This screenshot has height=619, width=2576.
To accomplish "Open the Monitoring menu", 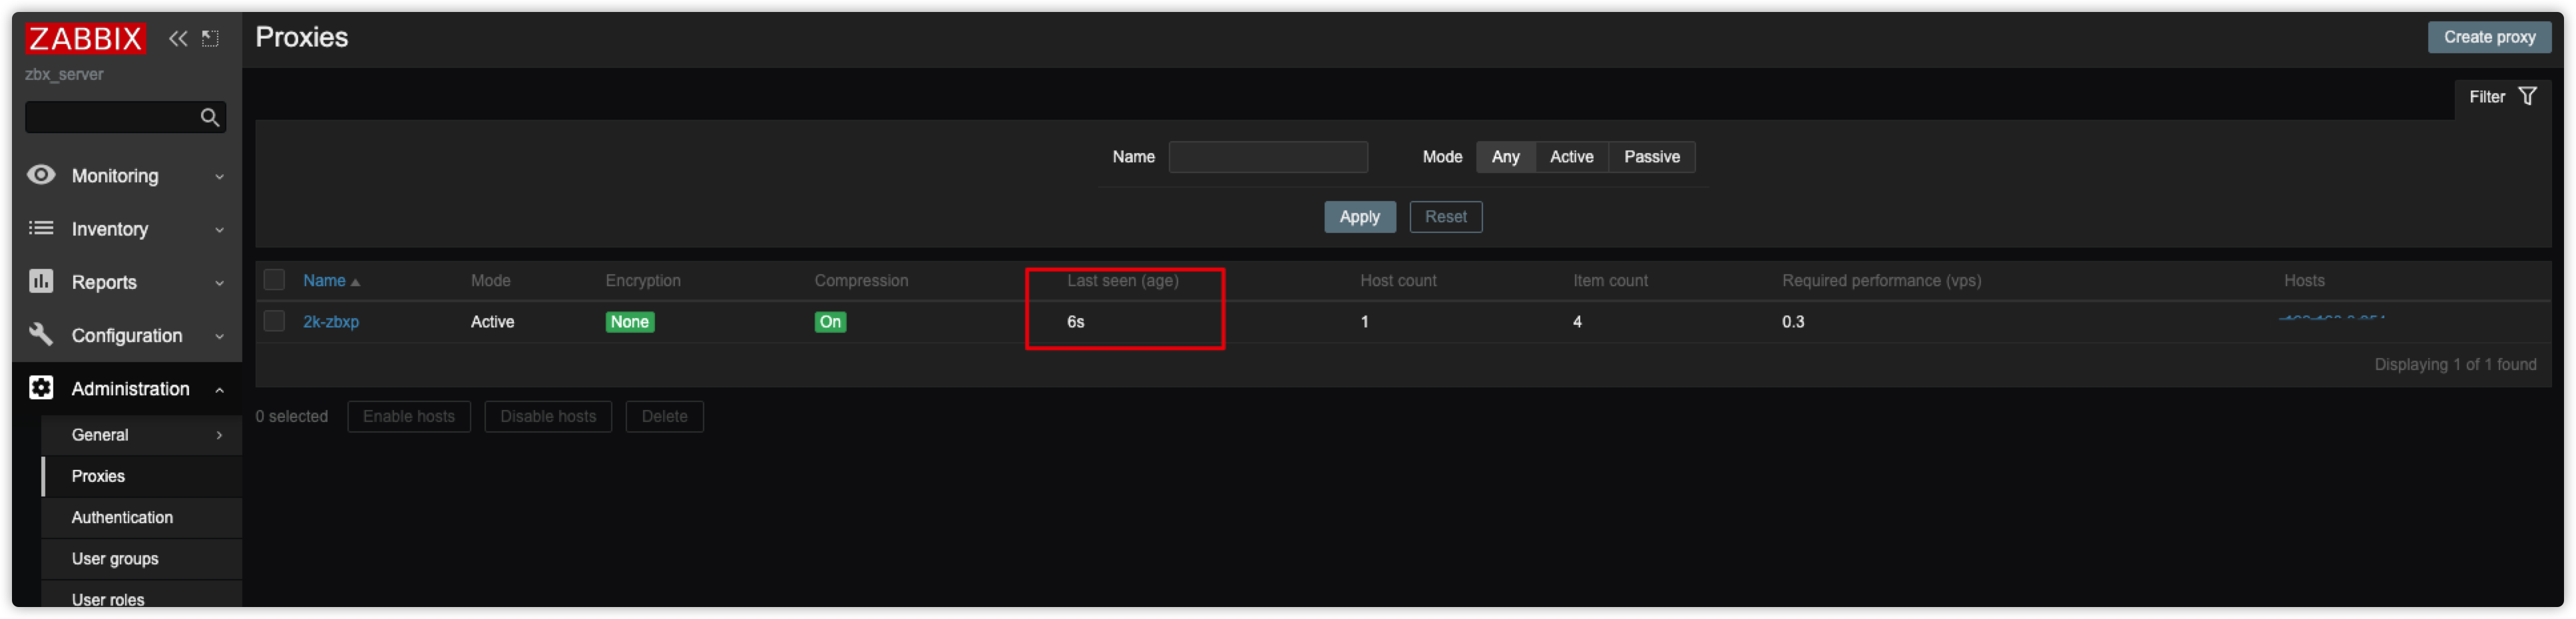I will coord(127,176).
